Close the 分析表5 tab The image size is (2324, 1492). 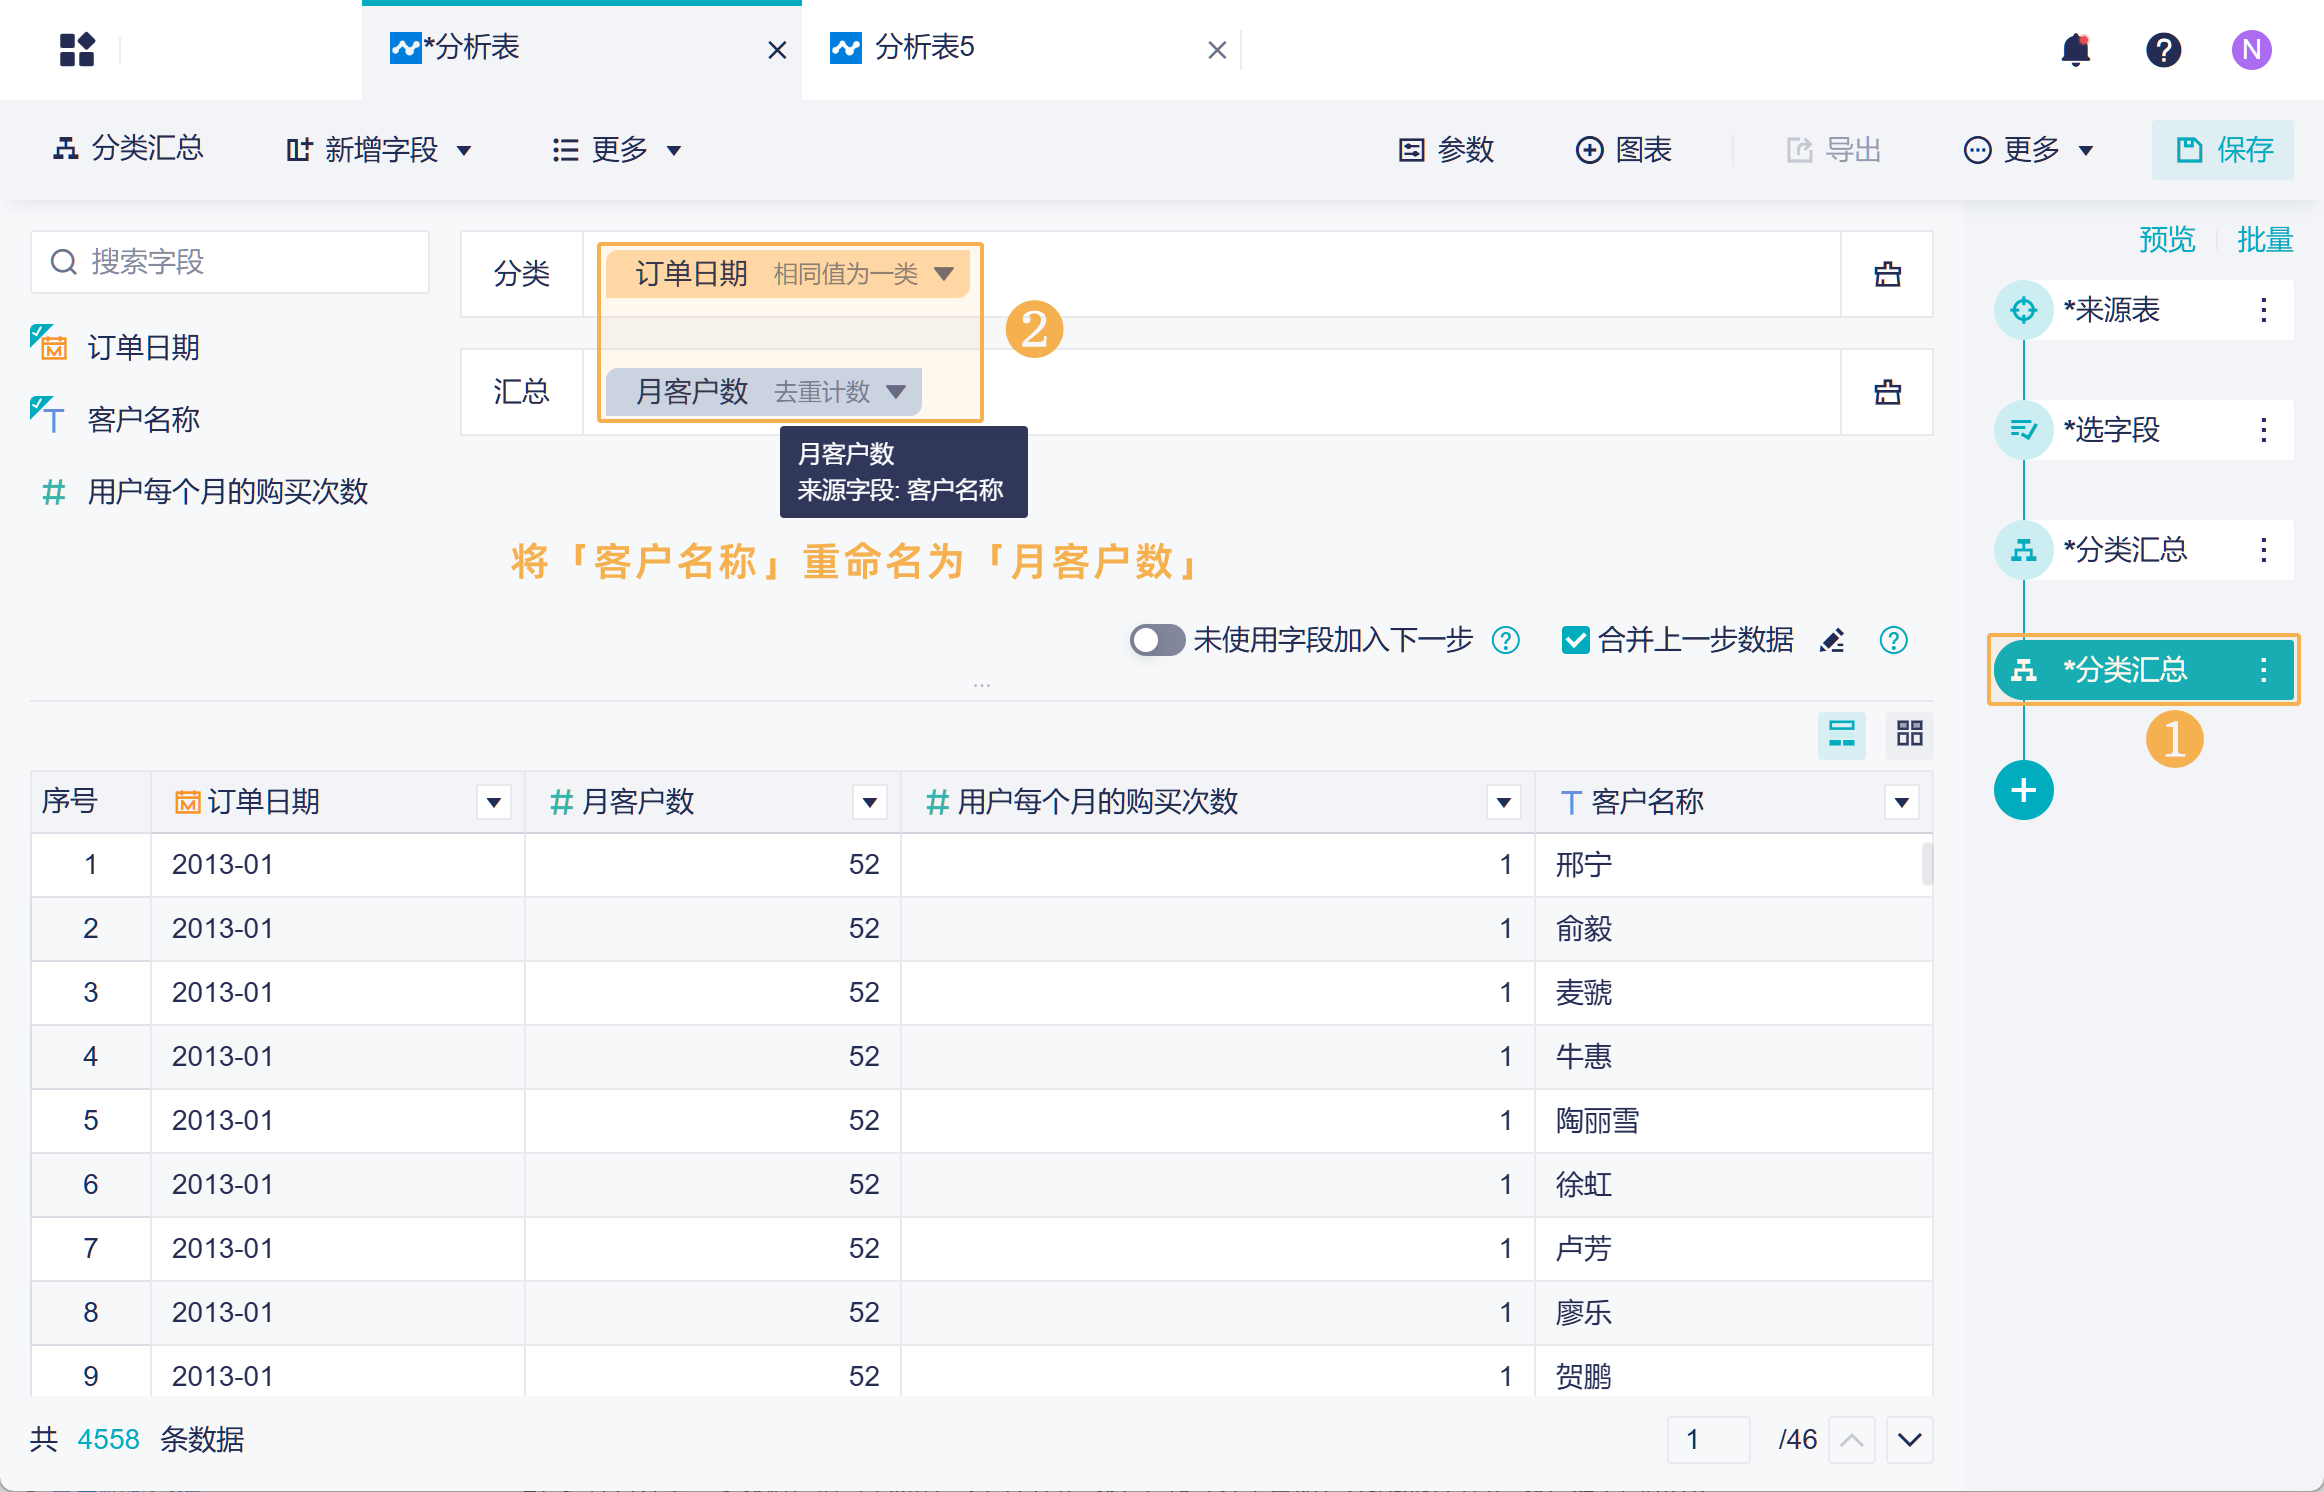tap(1217, 50)
